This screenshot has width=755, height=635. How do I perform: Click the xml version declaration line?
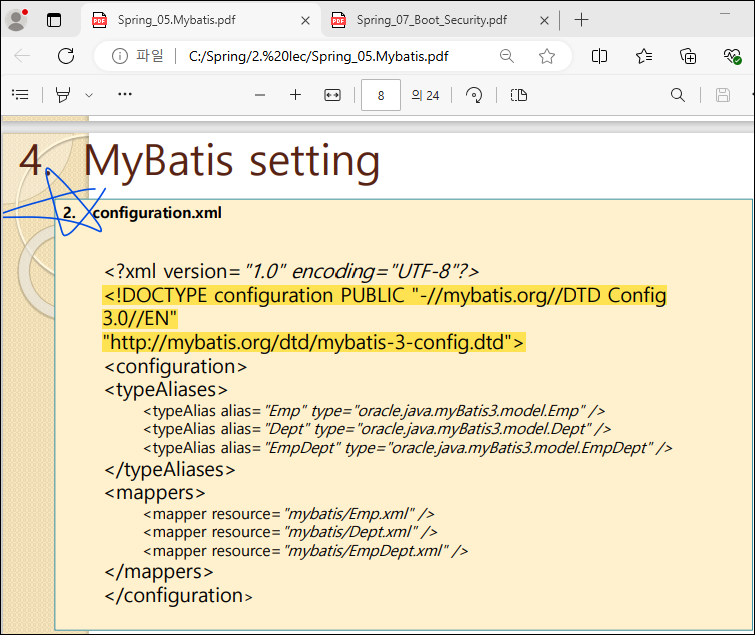292,272
